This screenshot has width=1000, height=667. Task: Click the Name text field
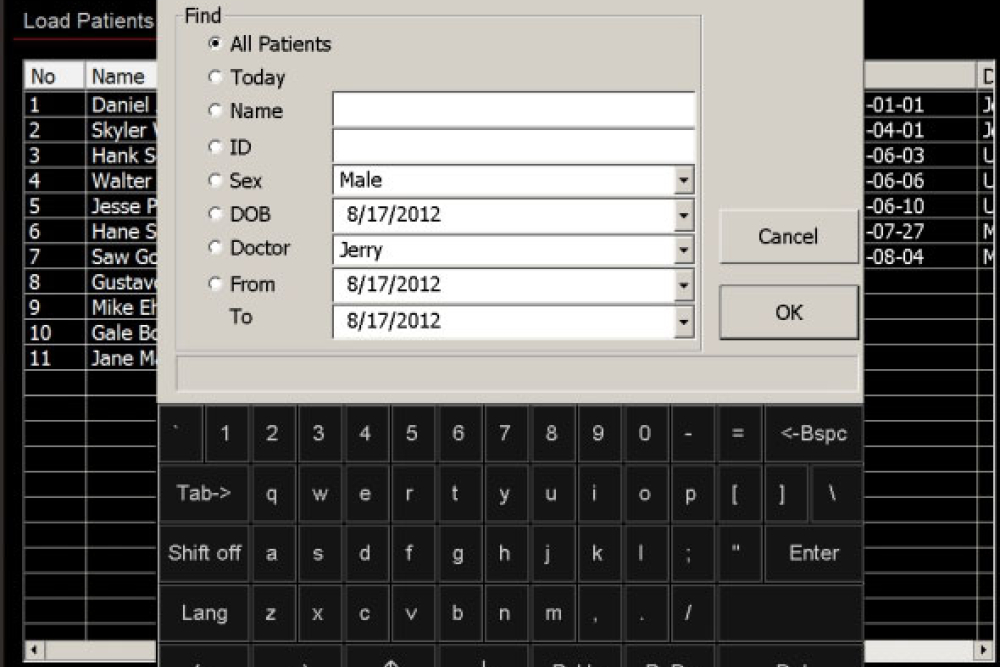pos(513,110)
